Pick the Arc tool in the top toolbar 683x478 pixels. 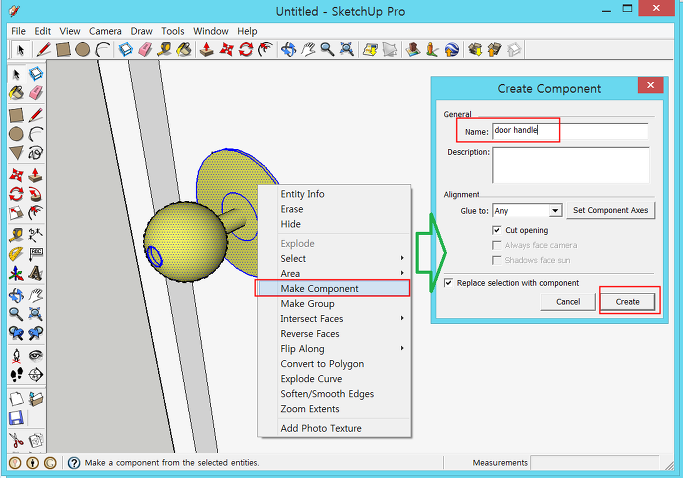103,49
